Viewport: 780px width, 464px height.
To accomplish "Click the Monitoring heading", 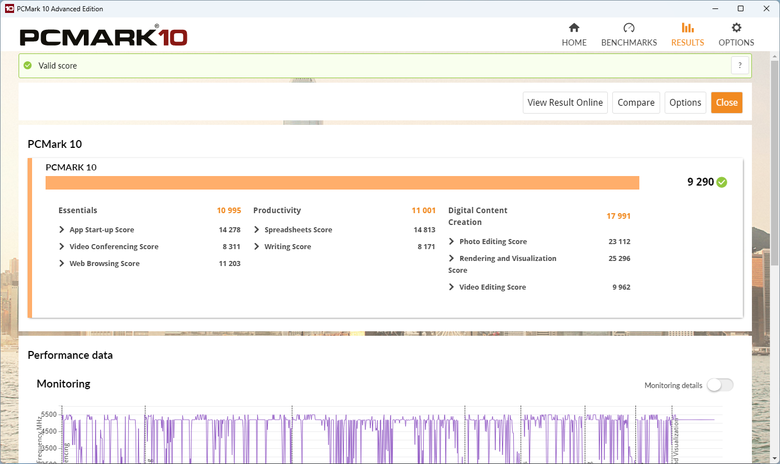I will (64, 384).
